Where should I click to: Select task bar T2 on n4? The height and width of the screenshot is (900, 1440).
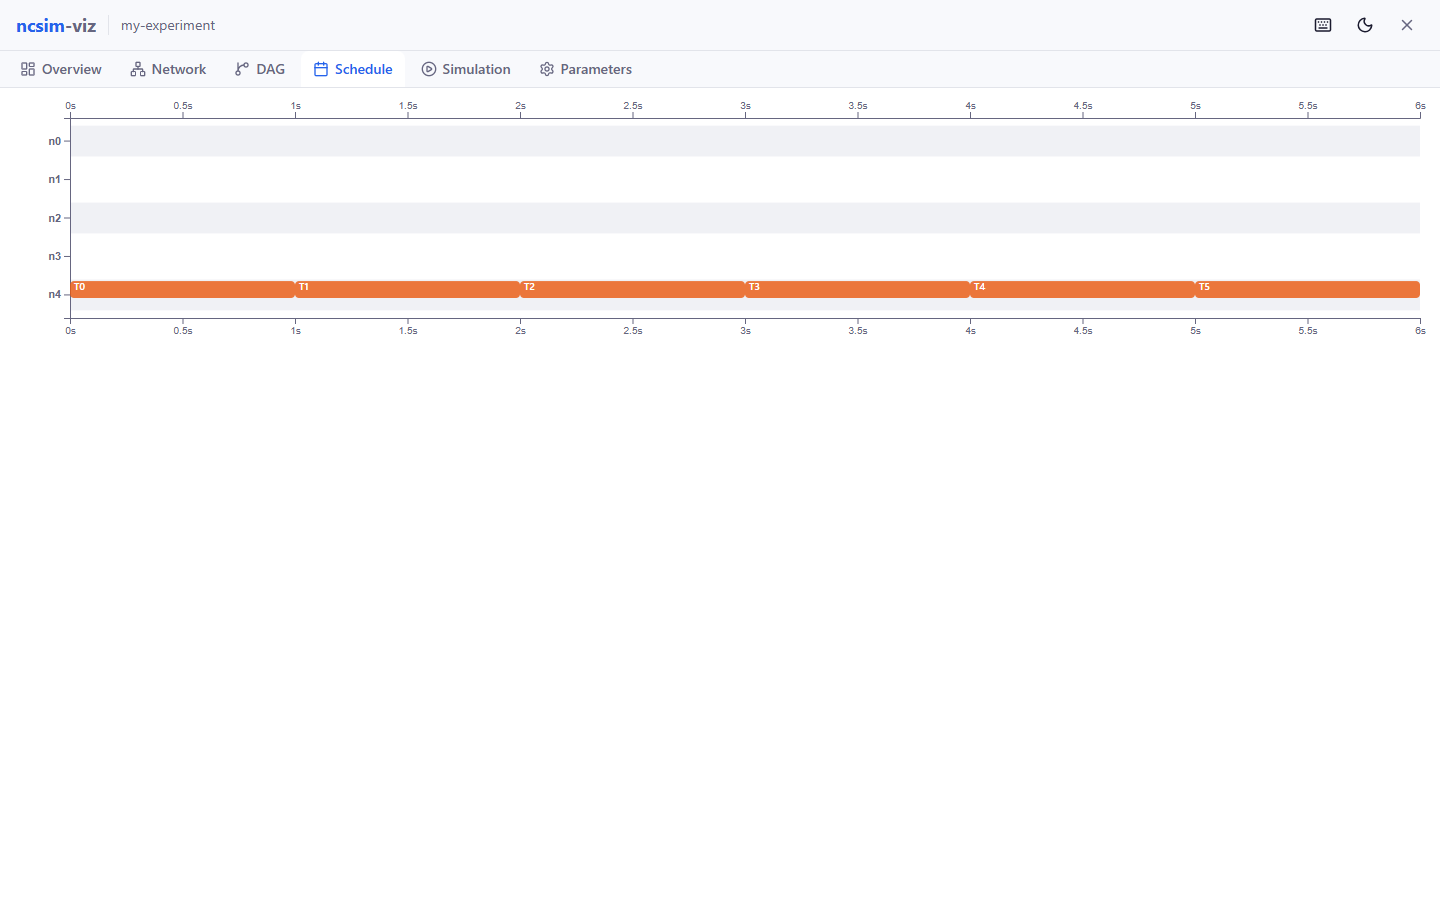[632, 289]
